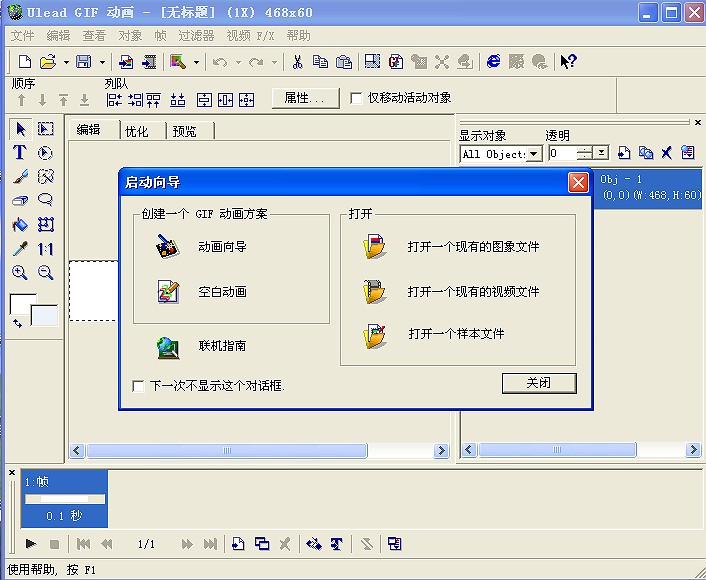Toggle 仅移动活动对象 checkbox
Viewport: 706px width, 580px height.
click(356, 98)
